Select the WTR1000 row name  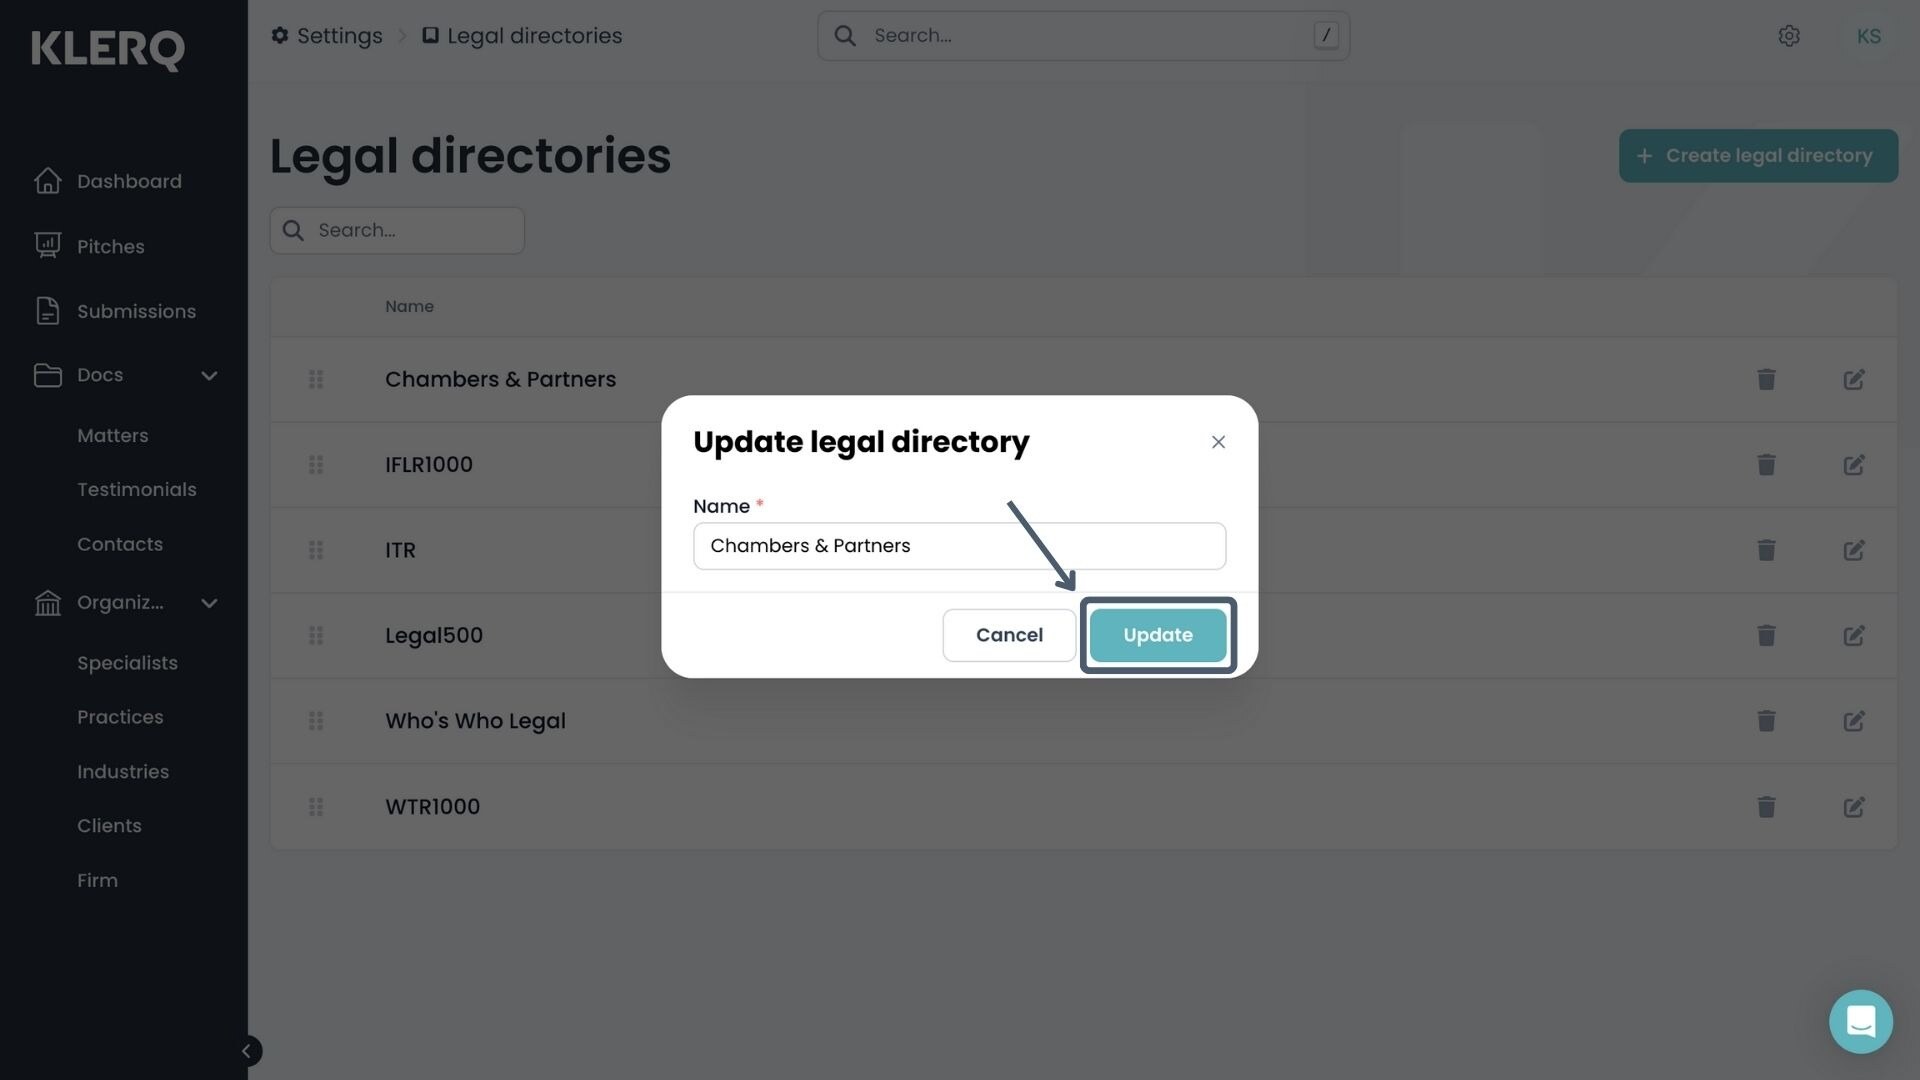[x=432, y=807]
